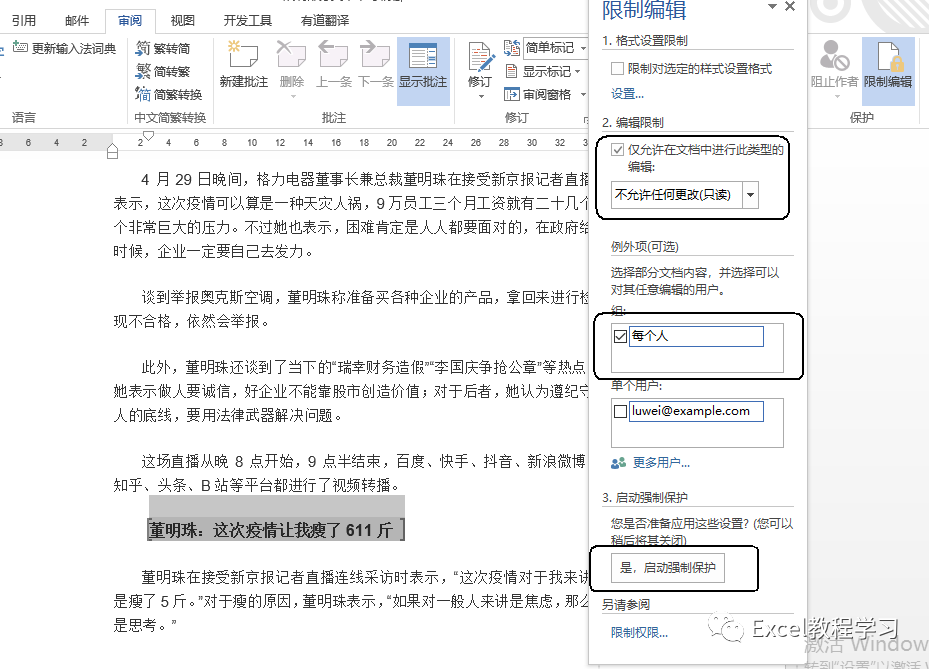The height and width of the screenshot is (669, 929).
Task: Open the 有道翻译 tab
Action: pos(325,21)
